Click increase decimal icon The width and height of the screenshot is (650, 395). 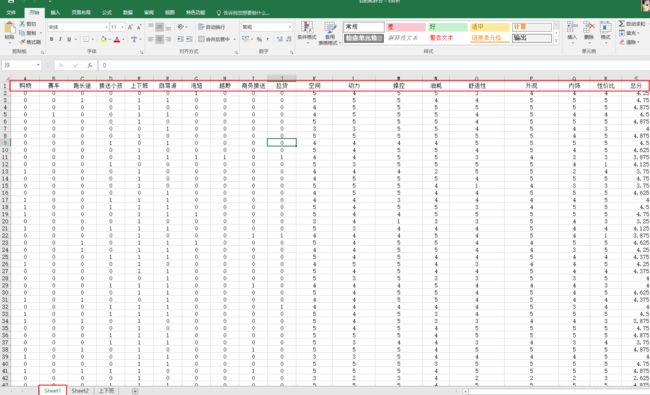(279, 39)
